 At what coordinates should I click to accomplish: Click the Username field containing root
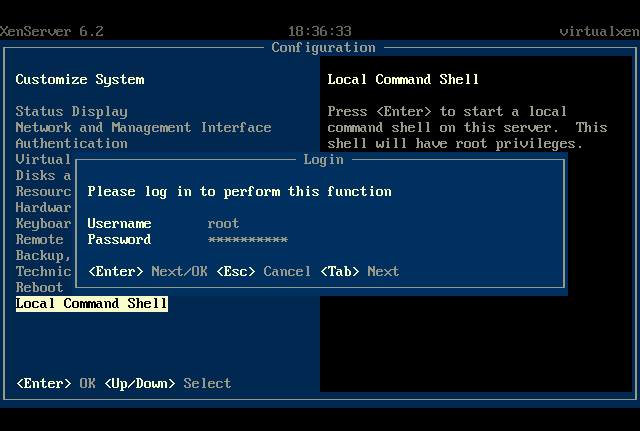[x=223, y=223]
